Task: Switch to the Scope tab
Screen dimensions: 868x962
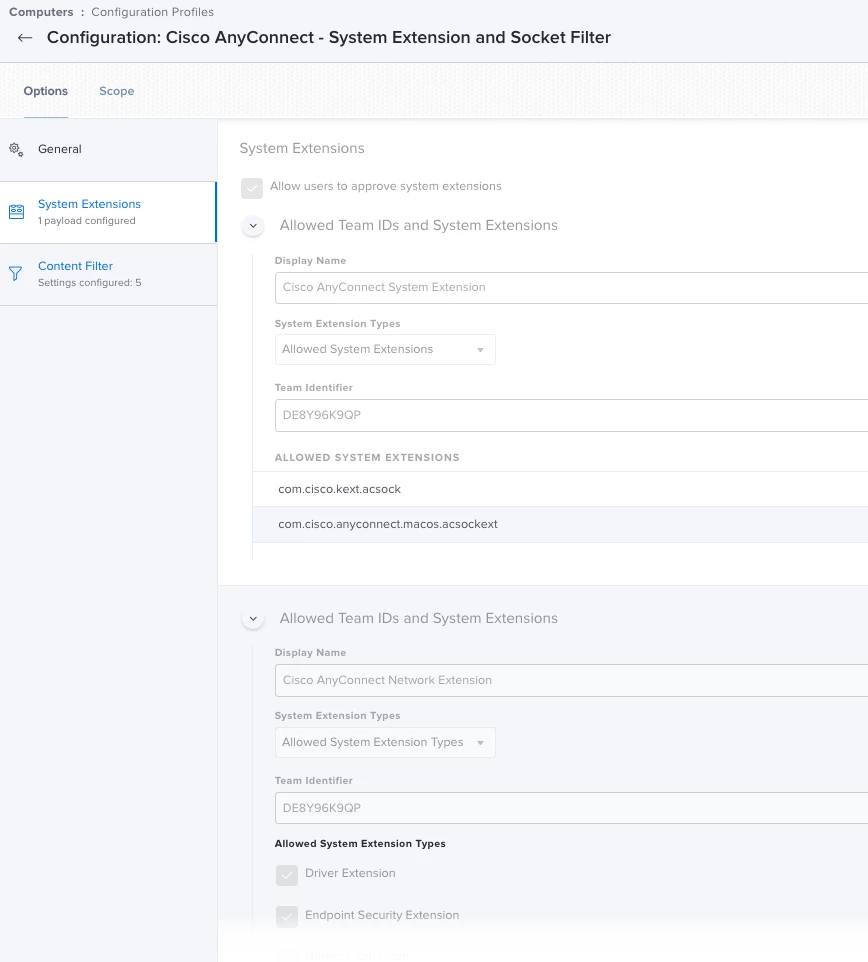Action: click(x=117, y=91)
